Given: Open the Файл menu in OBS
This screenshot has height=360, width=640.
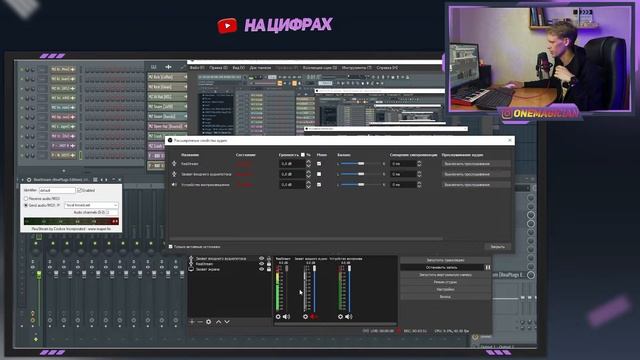Looking at the screenshot, I should pos(197,68).
